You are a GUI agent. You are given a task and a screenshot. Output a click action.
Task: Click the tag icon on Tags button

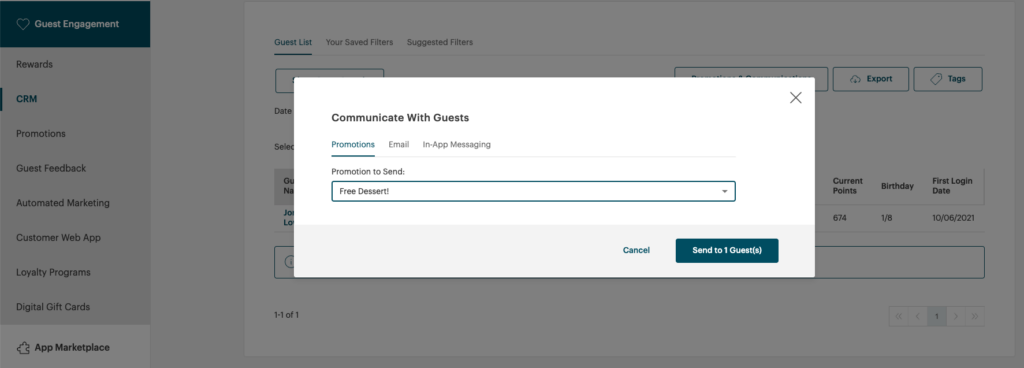click(935, 79)
